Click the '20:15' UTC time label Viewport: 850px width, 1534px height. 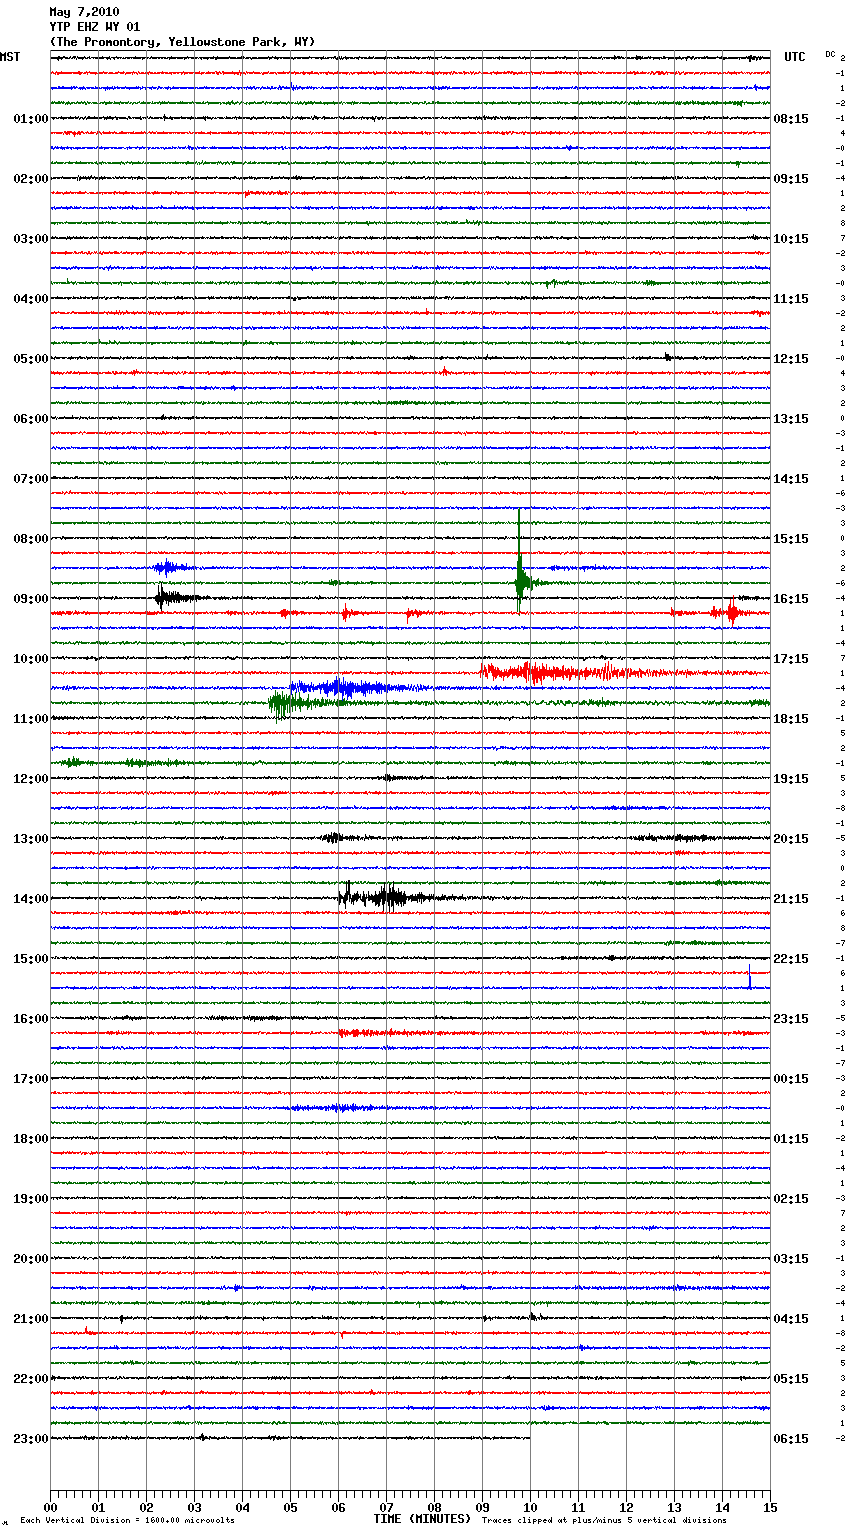click(791, 839)
